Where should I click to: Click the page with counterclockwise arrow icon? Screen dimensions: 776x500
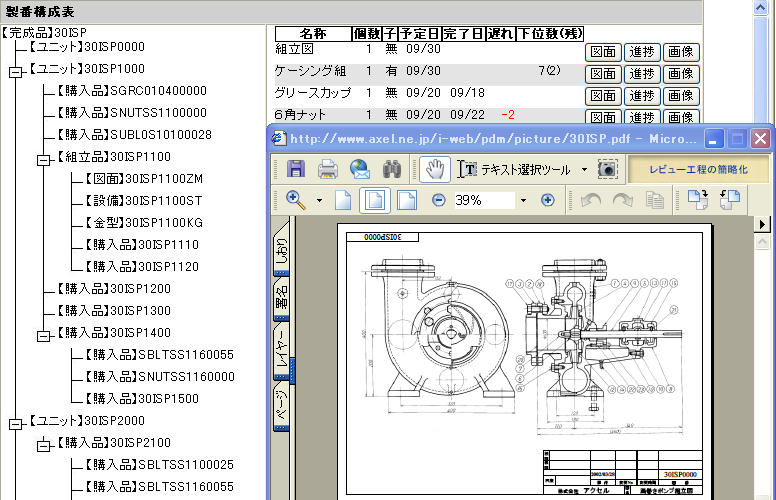[730, 199]
